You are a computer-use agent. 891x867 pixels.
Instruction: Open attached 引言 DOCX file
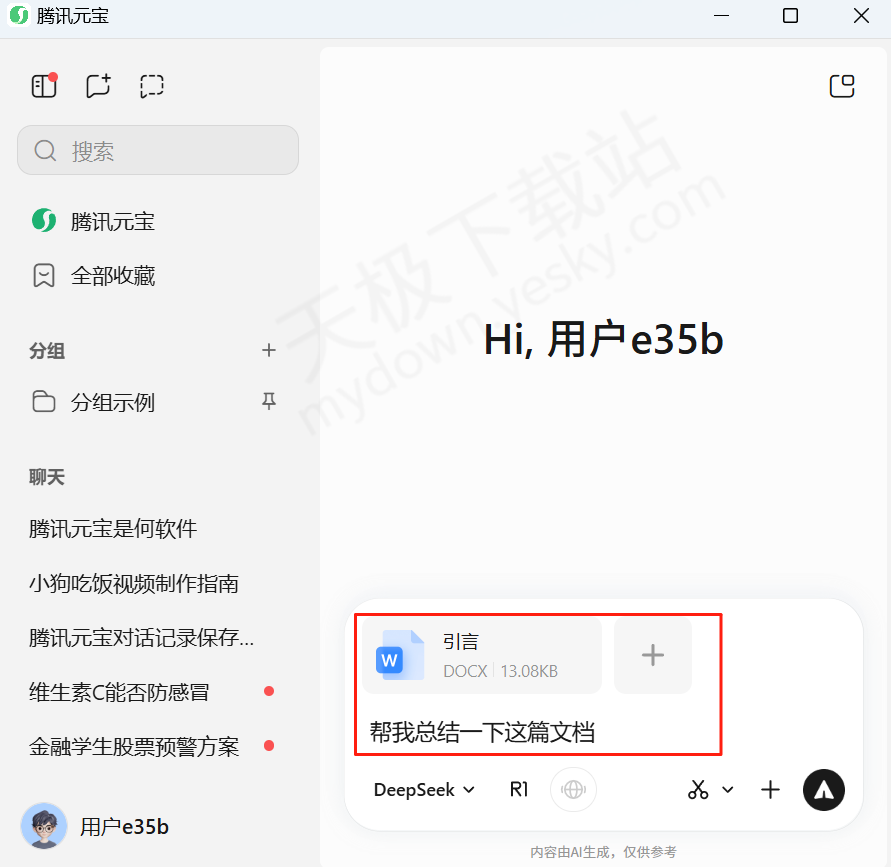(x=482, y=656)
